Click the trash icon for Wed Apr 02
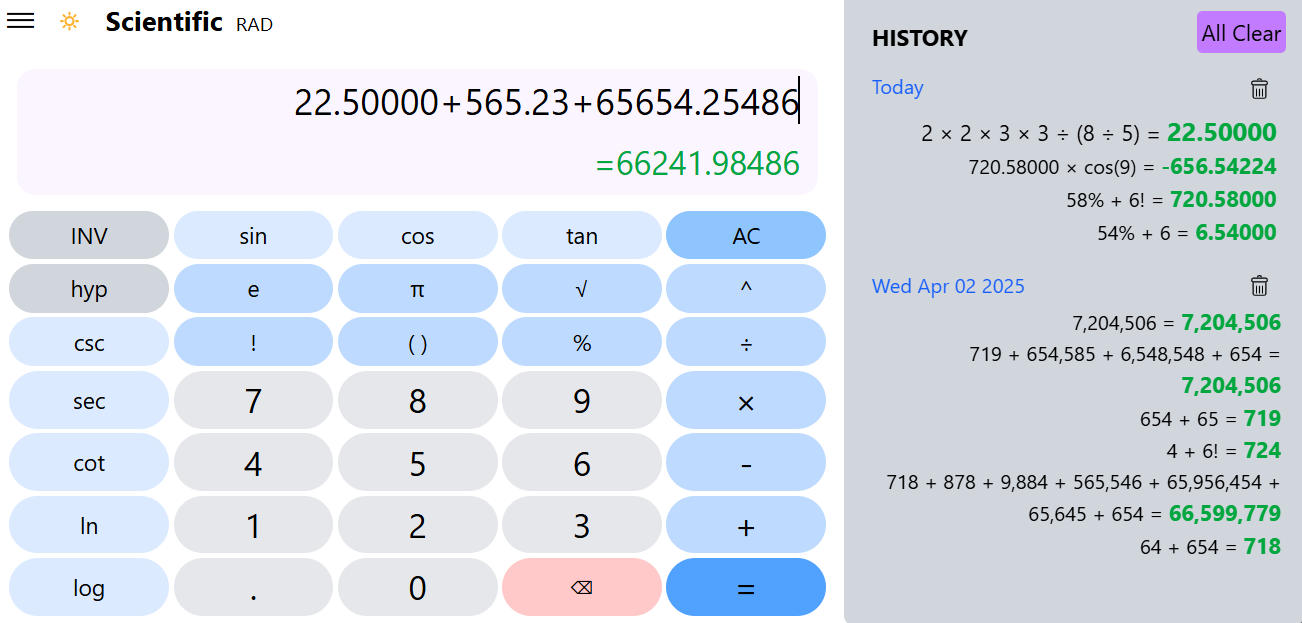Screen dimensions: 1302x623 coord(1259,287)
